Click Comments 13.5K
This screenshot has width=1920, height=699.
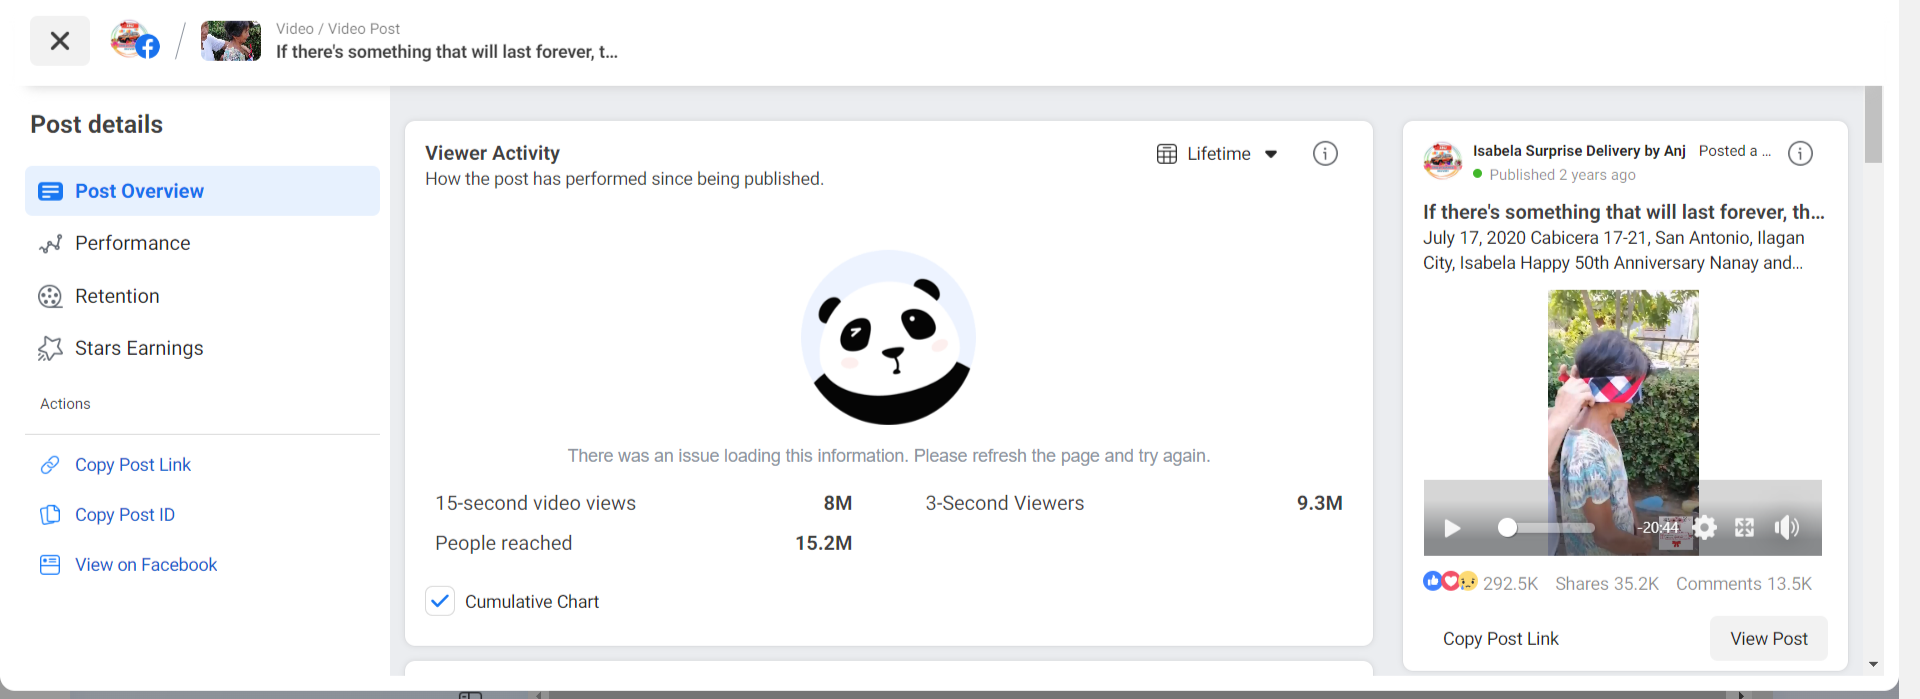coord(1744,584)
